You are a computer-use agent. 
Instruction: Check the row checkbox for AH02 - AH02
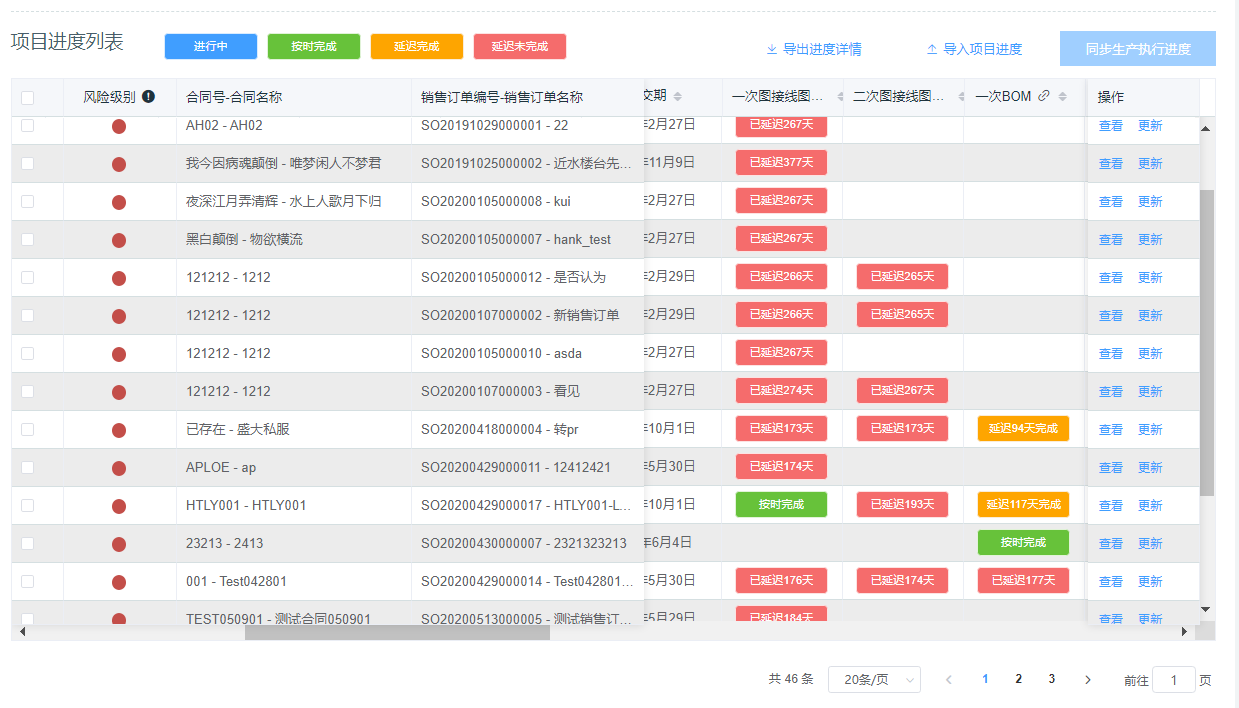[x=28, y=126]
